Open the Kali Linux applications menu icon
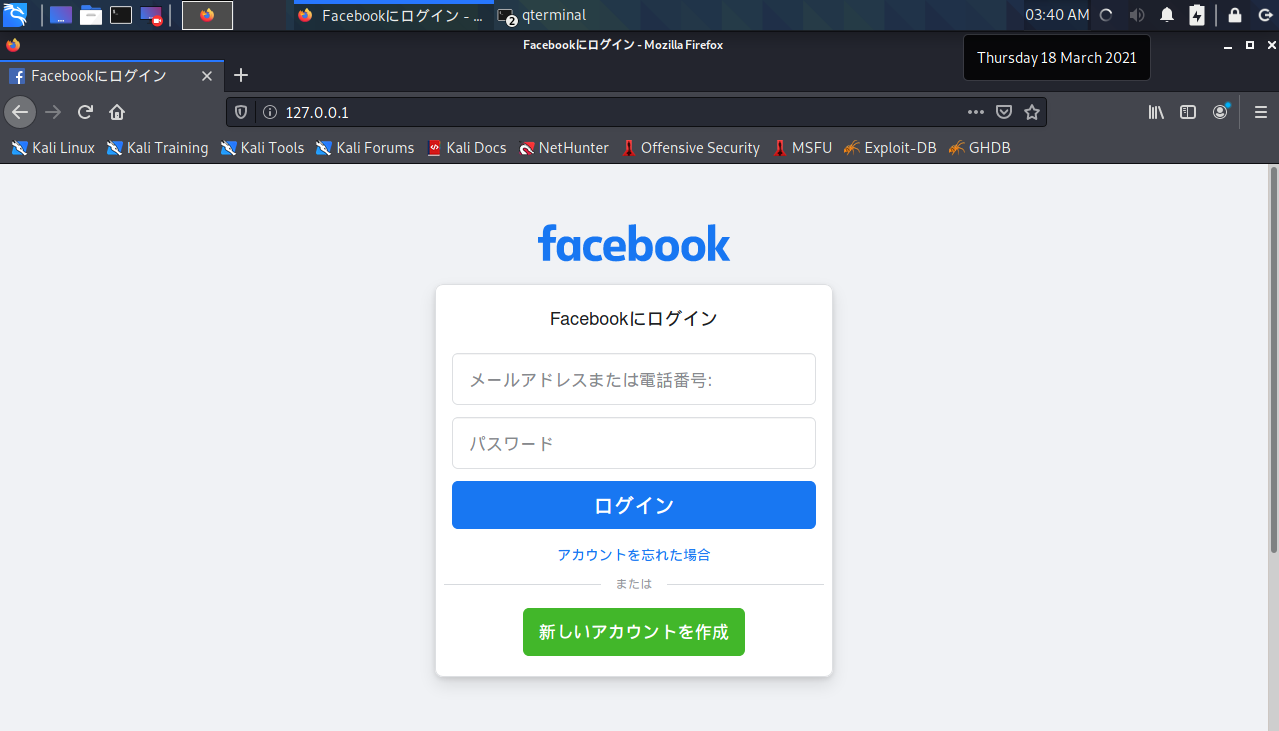 pos(15,15)
